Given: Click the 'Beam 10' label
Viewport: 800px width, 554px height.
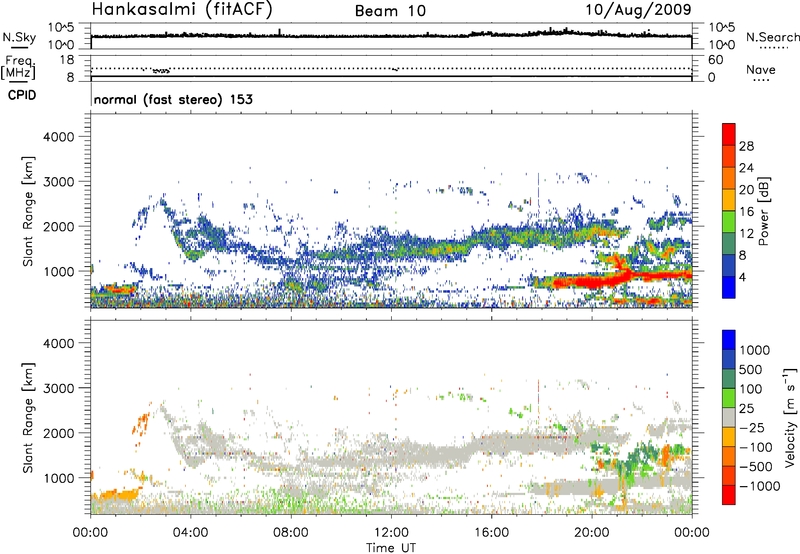Looking at the screenshot, I should coord(390,11).
